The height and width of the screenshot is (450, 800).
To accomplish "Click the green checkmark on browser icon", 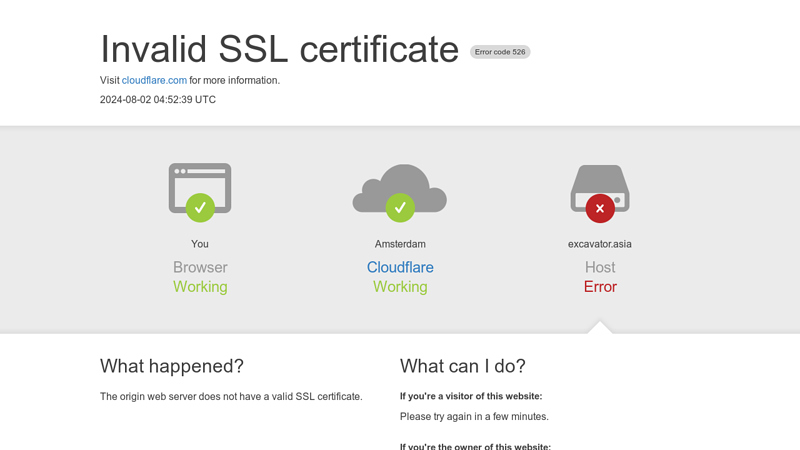I will (x=200, y=208).
